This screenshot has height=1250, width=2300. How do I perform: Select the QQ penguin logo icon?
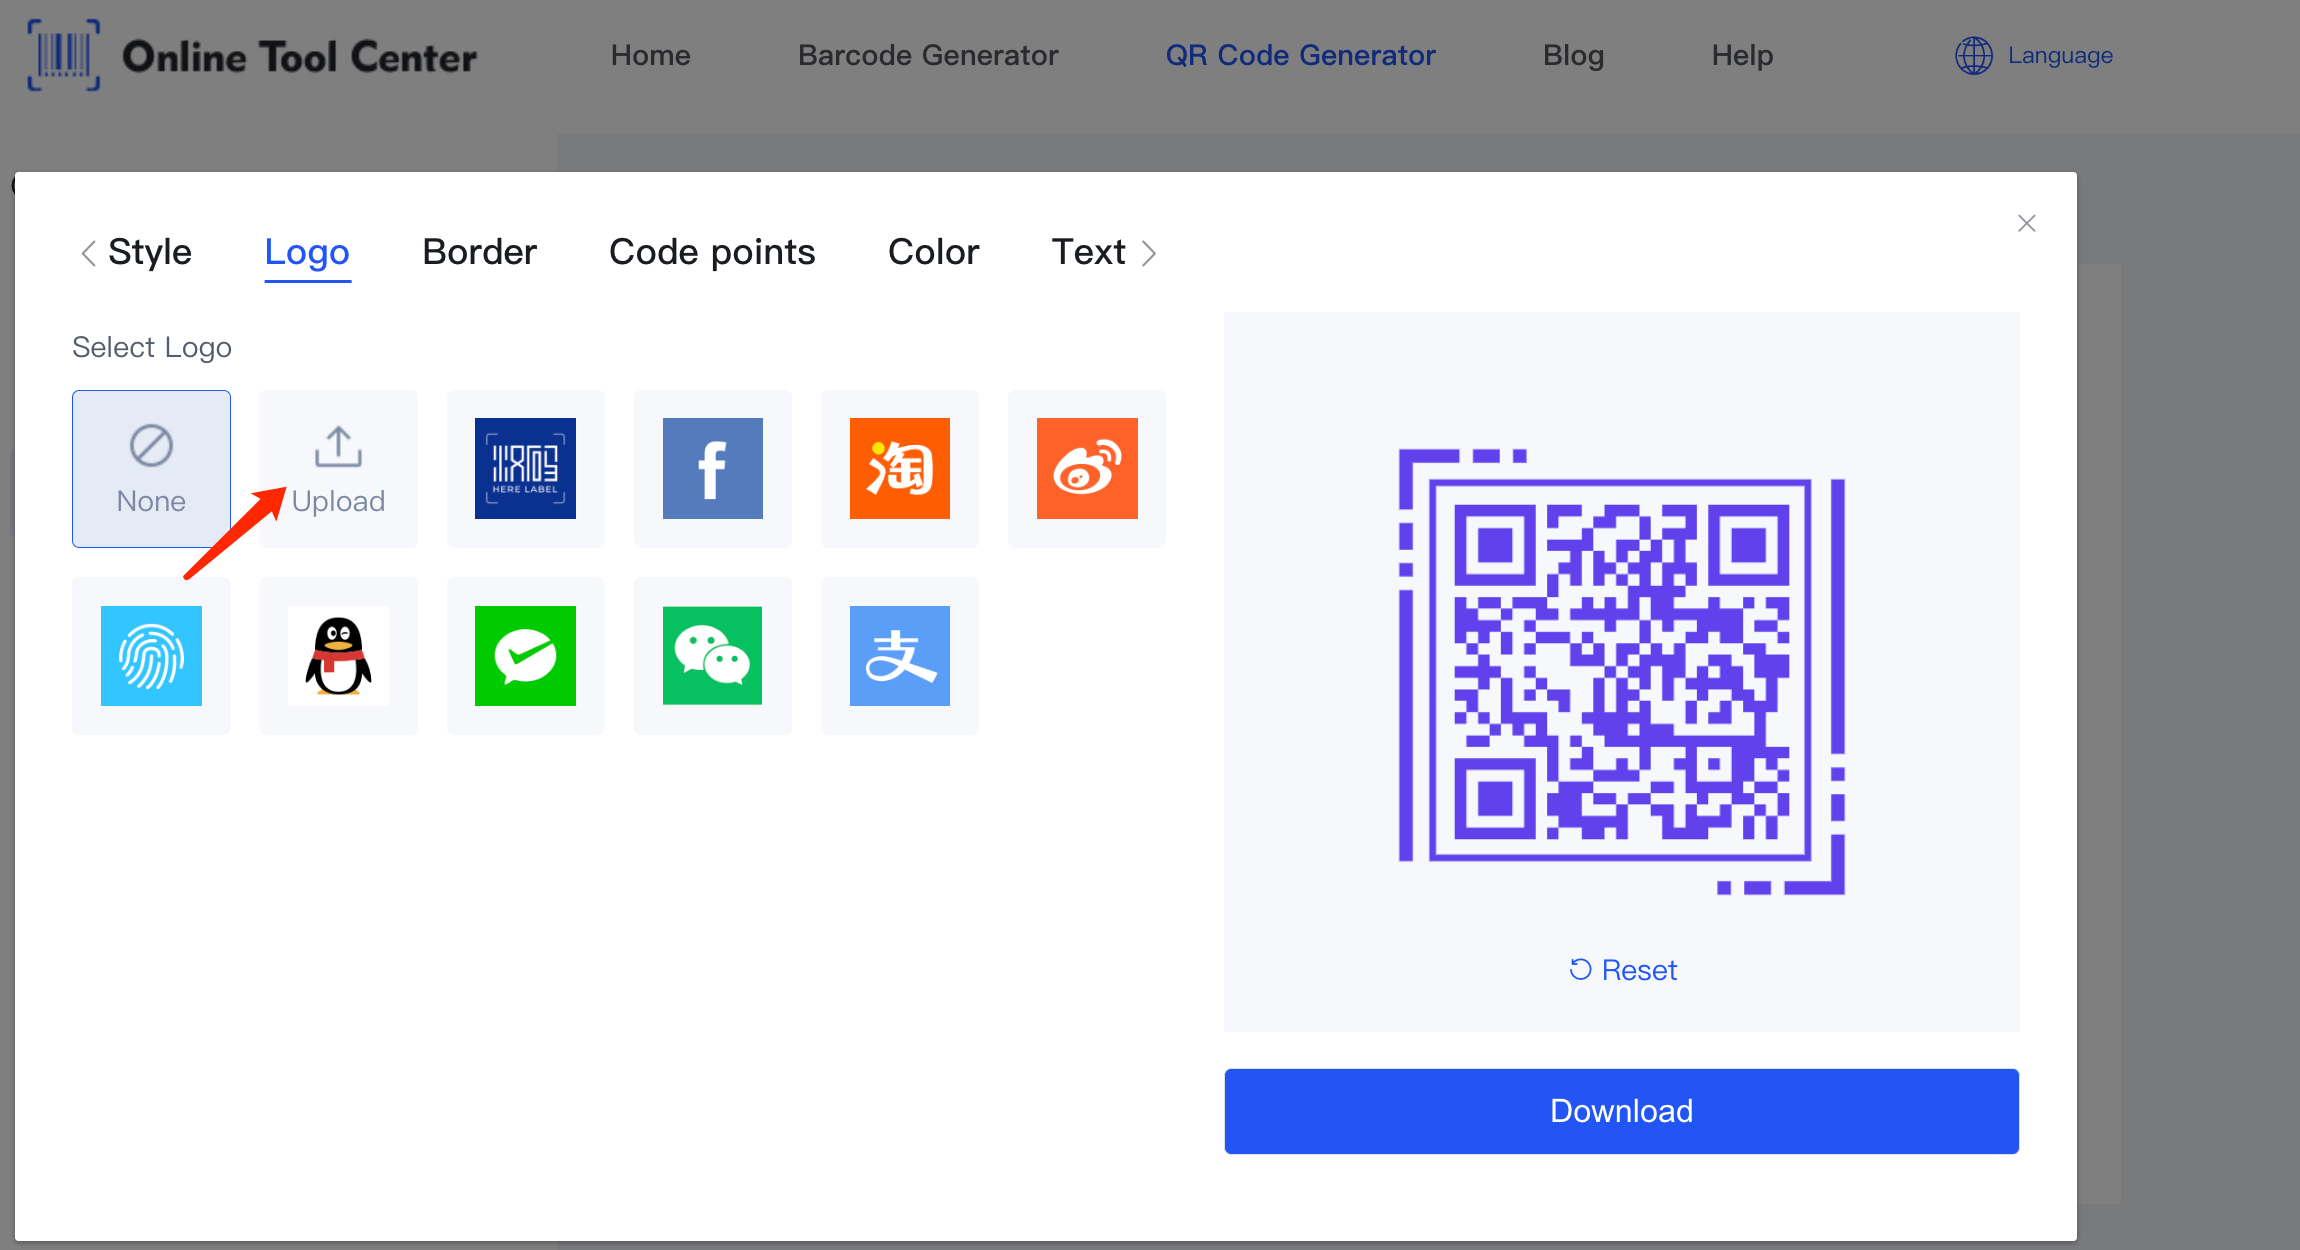pos(338,654)
